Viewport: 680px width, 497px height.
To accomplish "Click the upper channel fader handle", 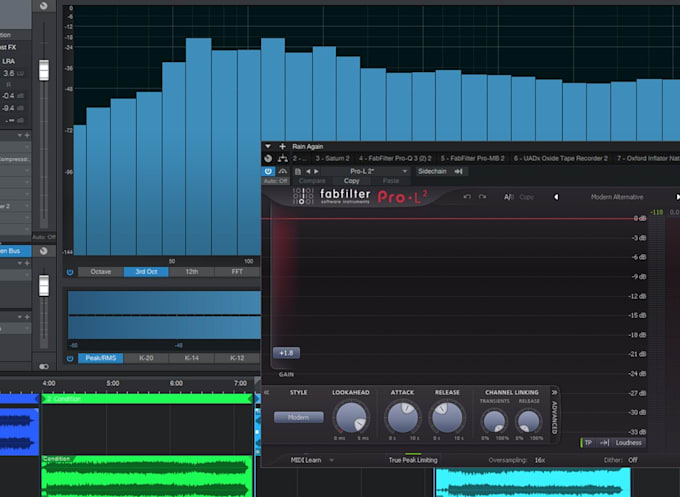I will point(44,70).
